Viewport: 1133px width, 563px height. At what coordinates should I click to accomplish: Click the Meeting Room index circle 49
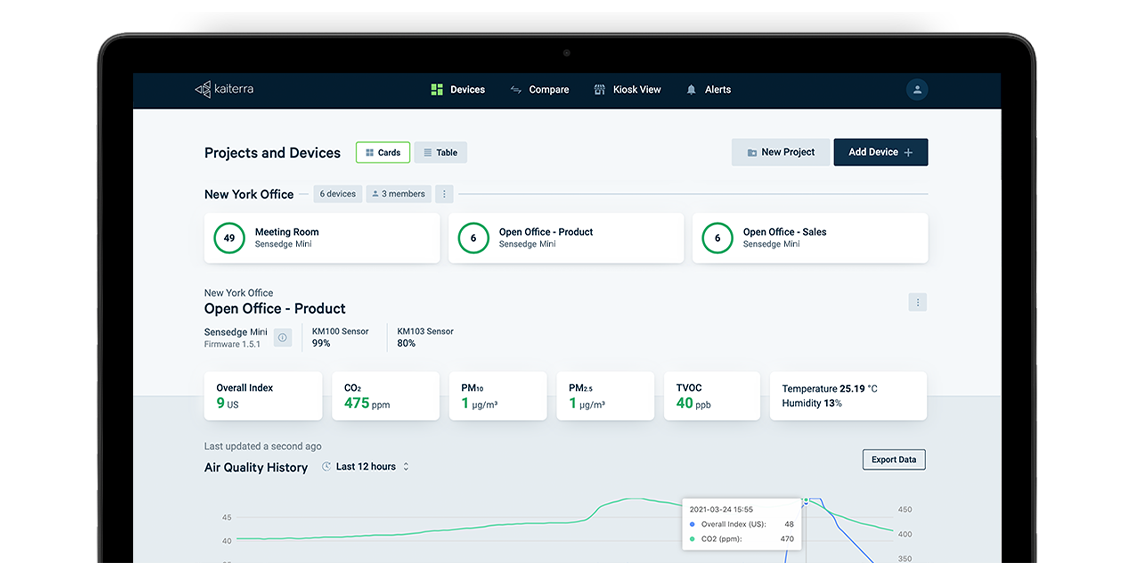point(229,238)
